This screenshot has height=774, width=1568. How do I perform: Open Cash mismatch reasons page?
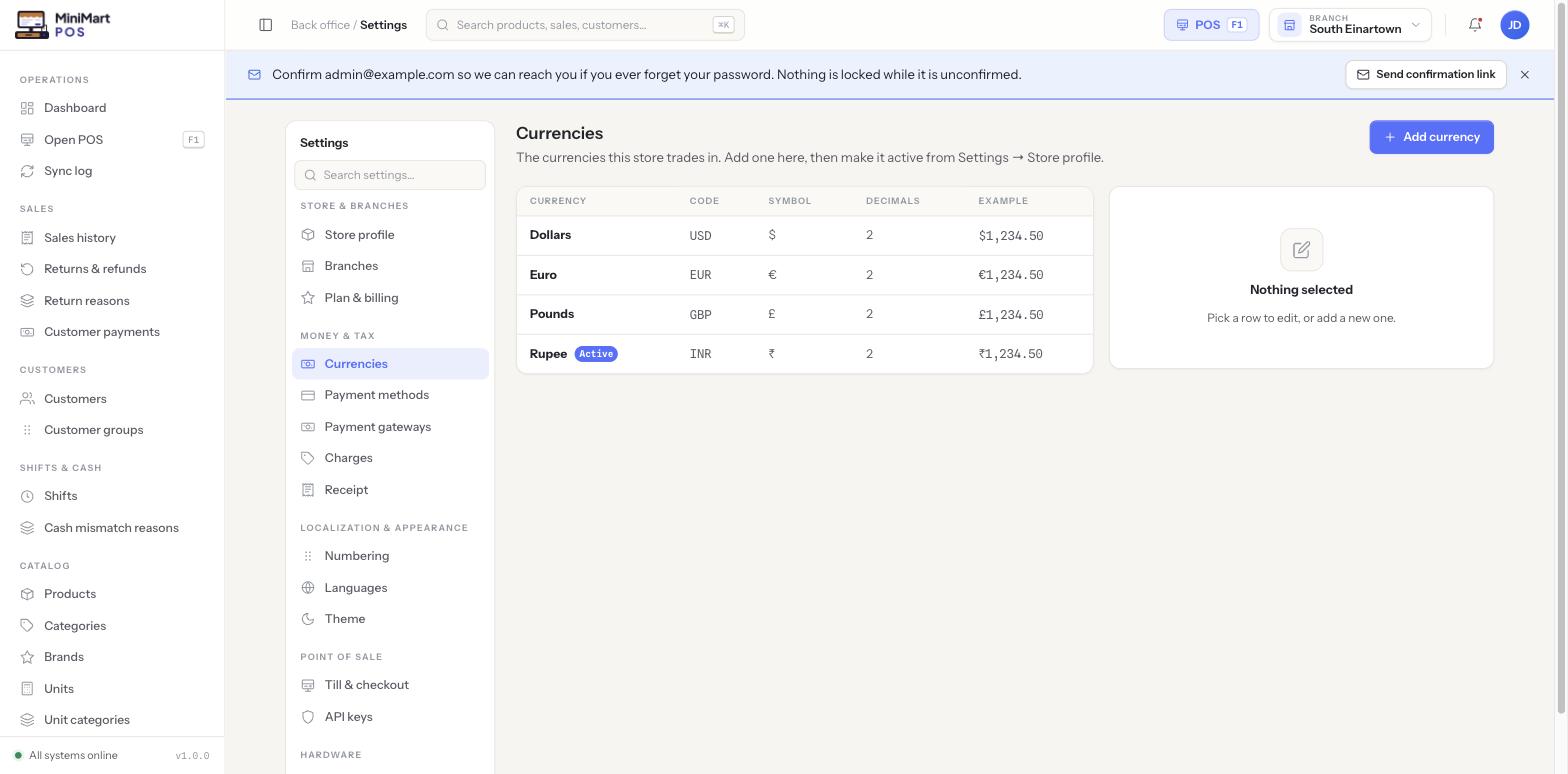(x=112, y=528)
